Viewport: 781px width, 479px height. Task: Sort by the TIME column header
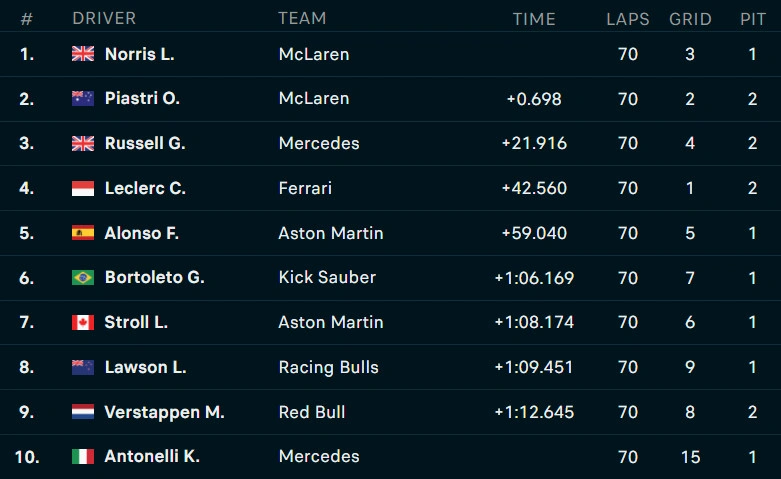[x=534, y=19]
